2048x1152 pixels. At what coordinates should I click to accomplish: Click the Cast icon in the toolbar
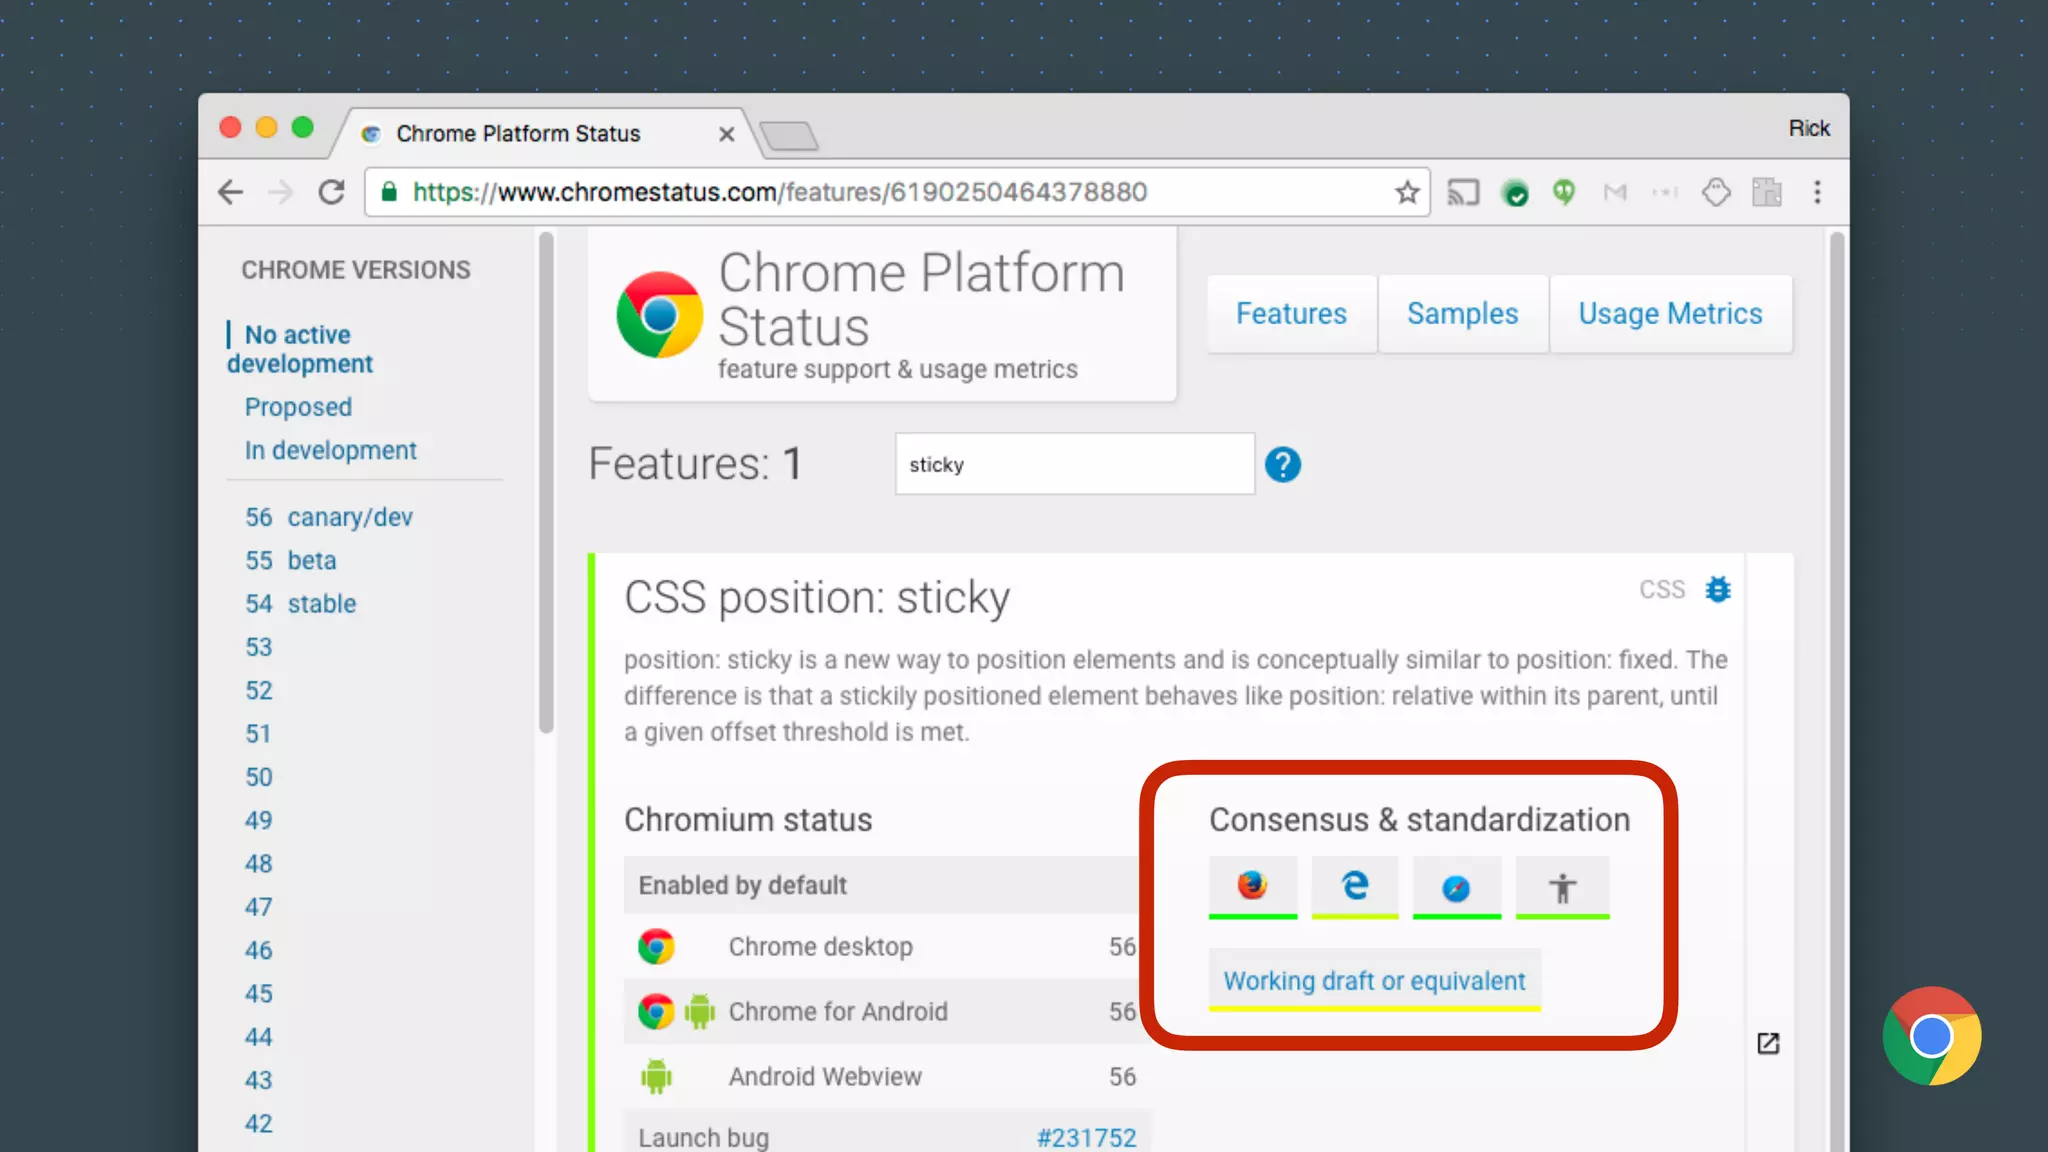pyautogui.click(x=1463, y=192)
